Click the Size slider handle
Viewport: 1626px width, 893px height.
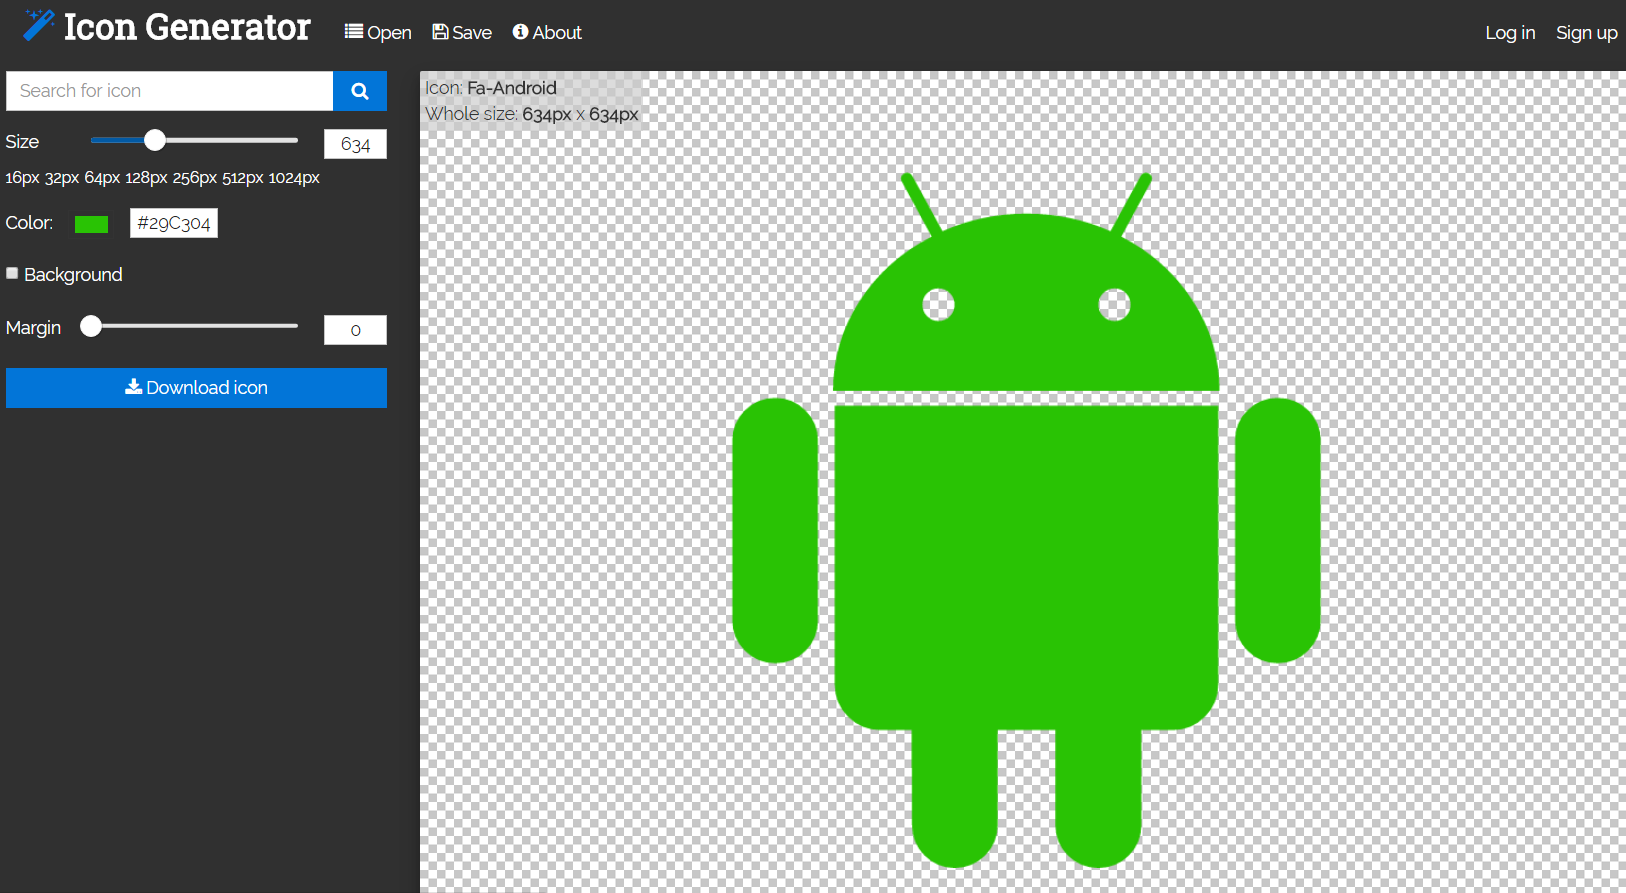(x=154, y=140)
